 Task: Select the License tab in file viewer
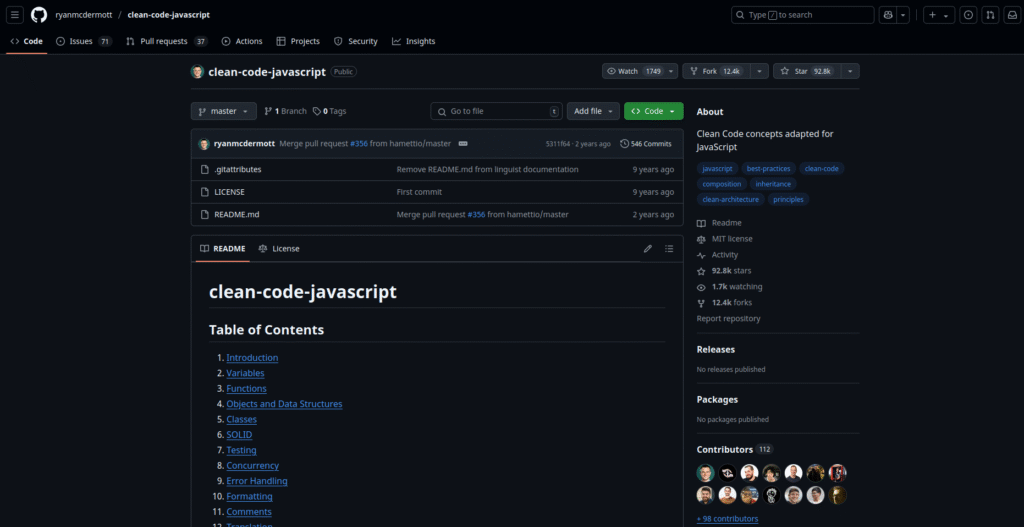click(279, 249)
